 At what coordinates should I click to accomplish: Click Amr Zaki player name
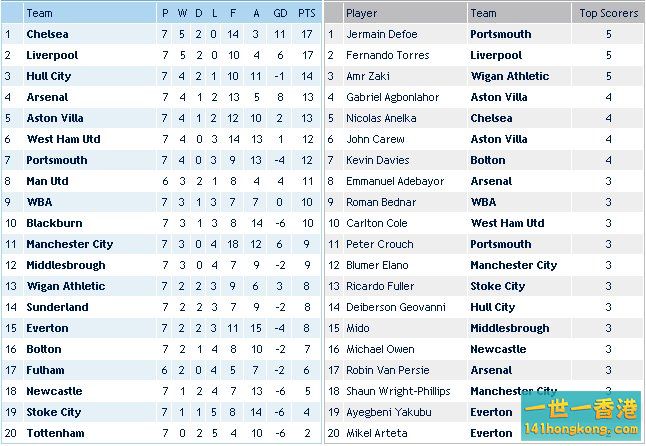368,76
